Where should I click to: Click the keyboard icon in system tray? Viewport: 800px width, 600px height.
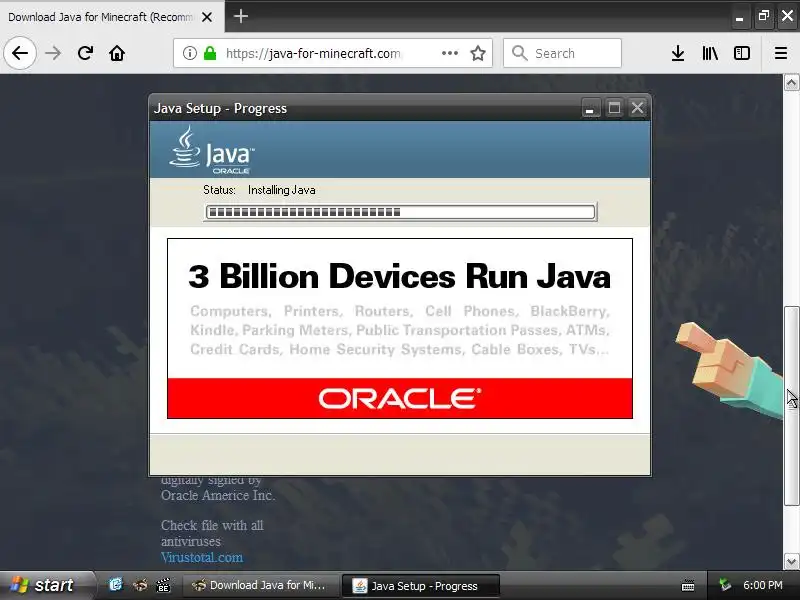688,585
